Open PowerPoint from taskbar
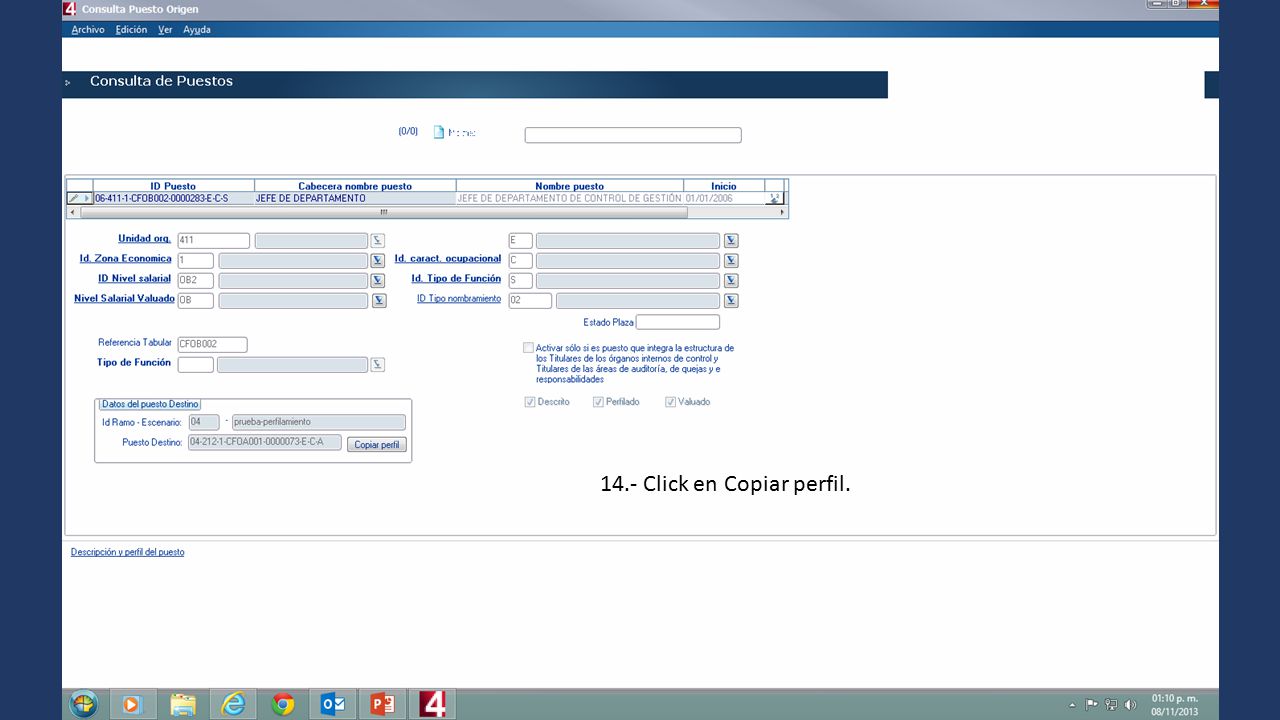 coord(383,704)
